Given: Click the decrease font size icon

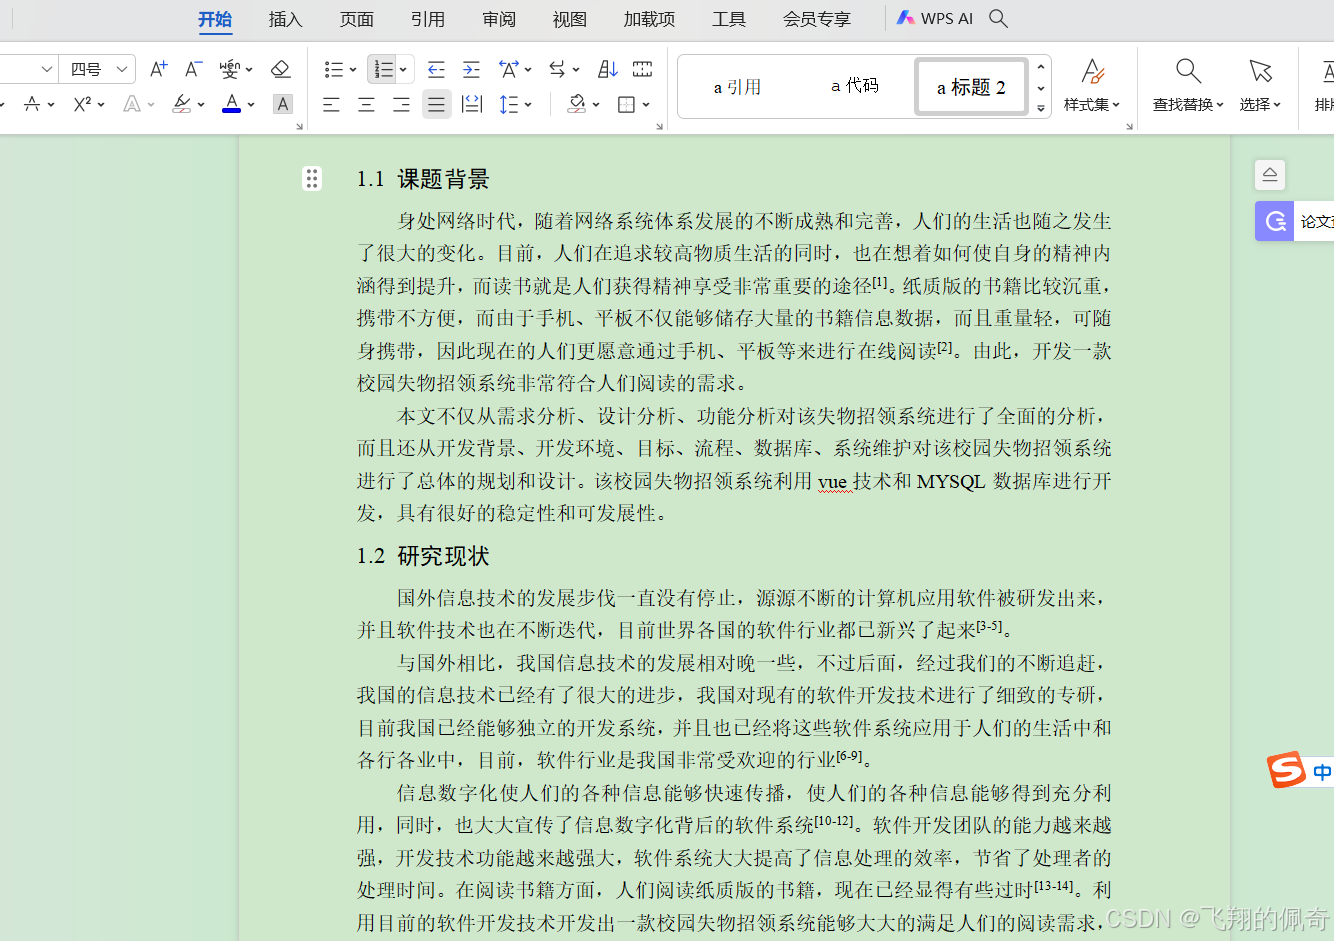Looking at the screenshot, I should tap(192, 68).
